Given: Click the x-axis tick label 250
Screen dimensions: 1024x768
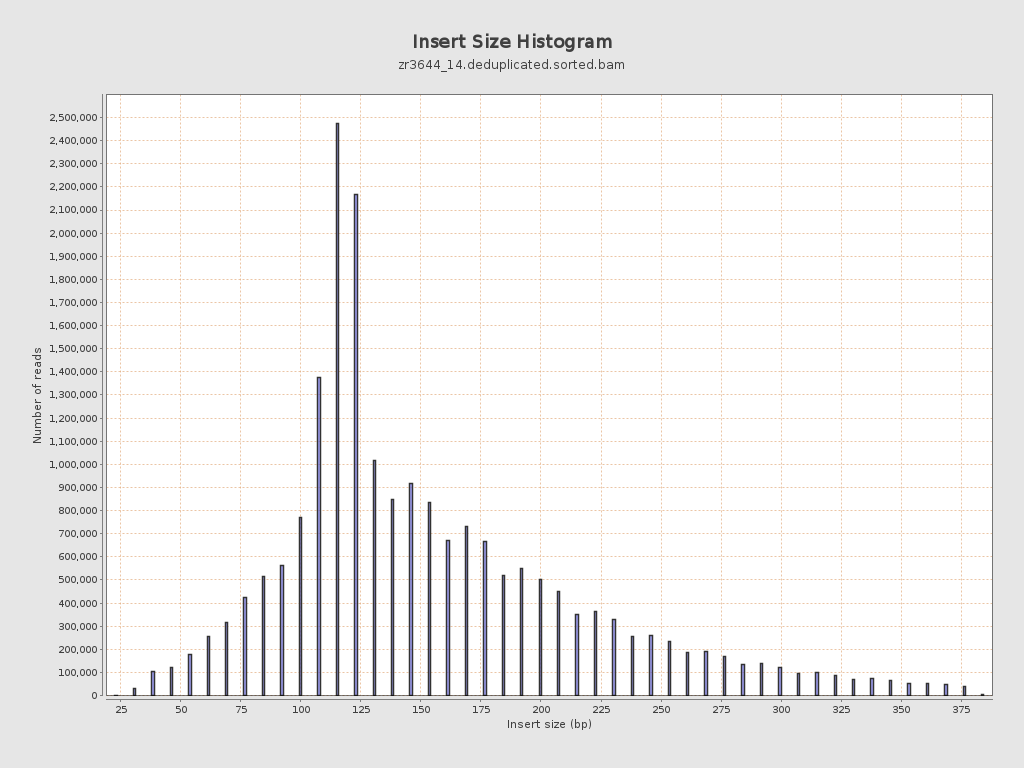Looking at the screenshot, I should [x=661, y=709].
